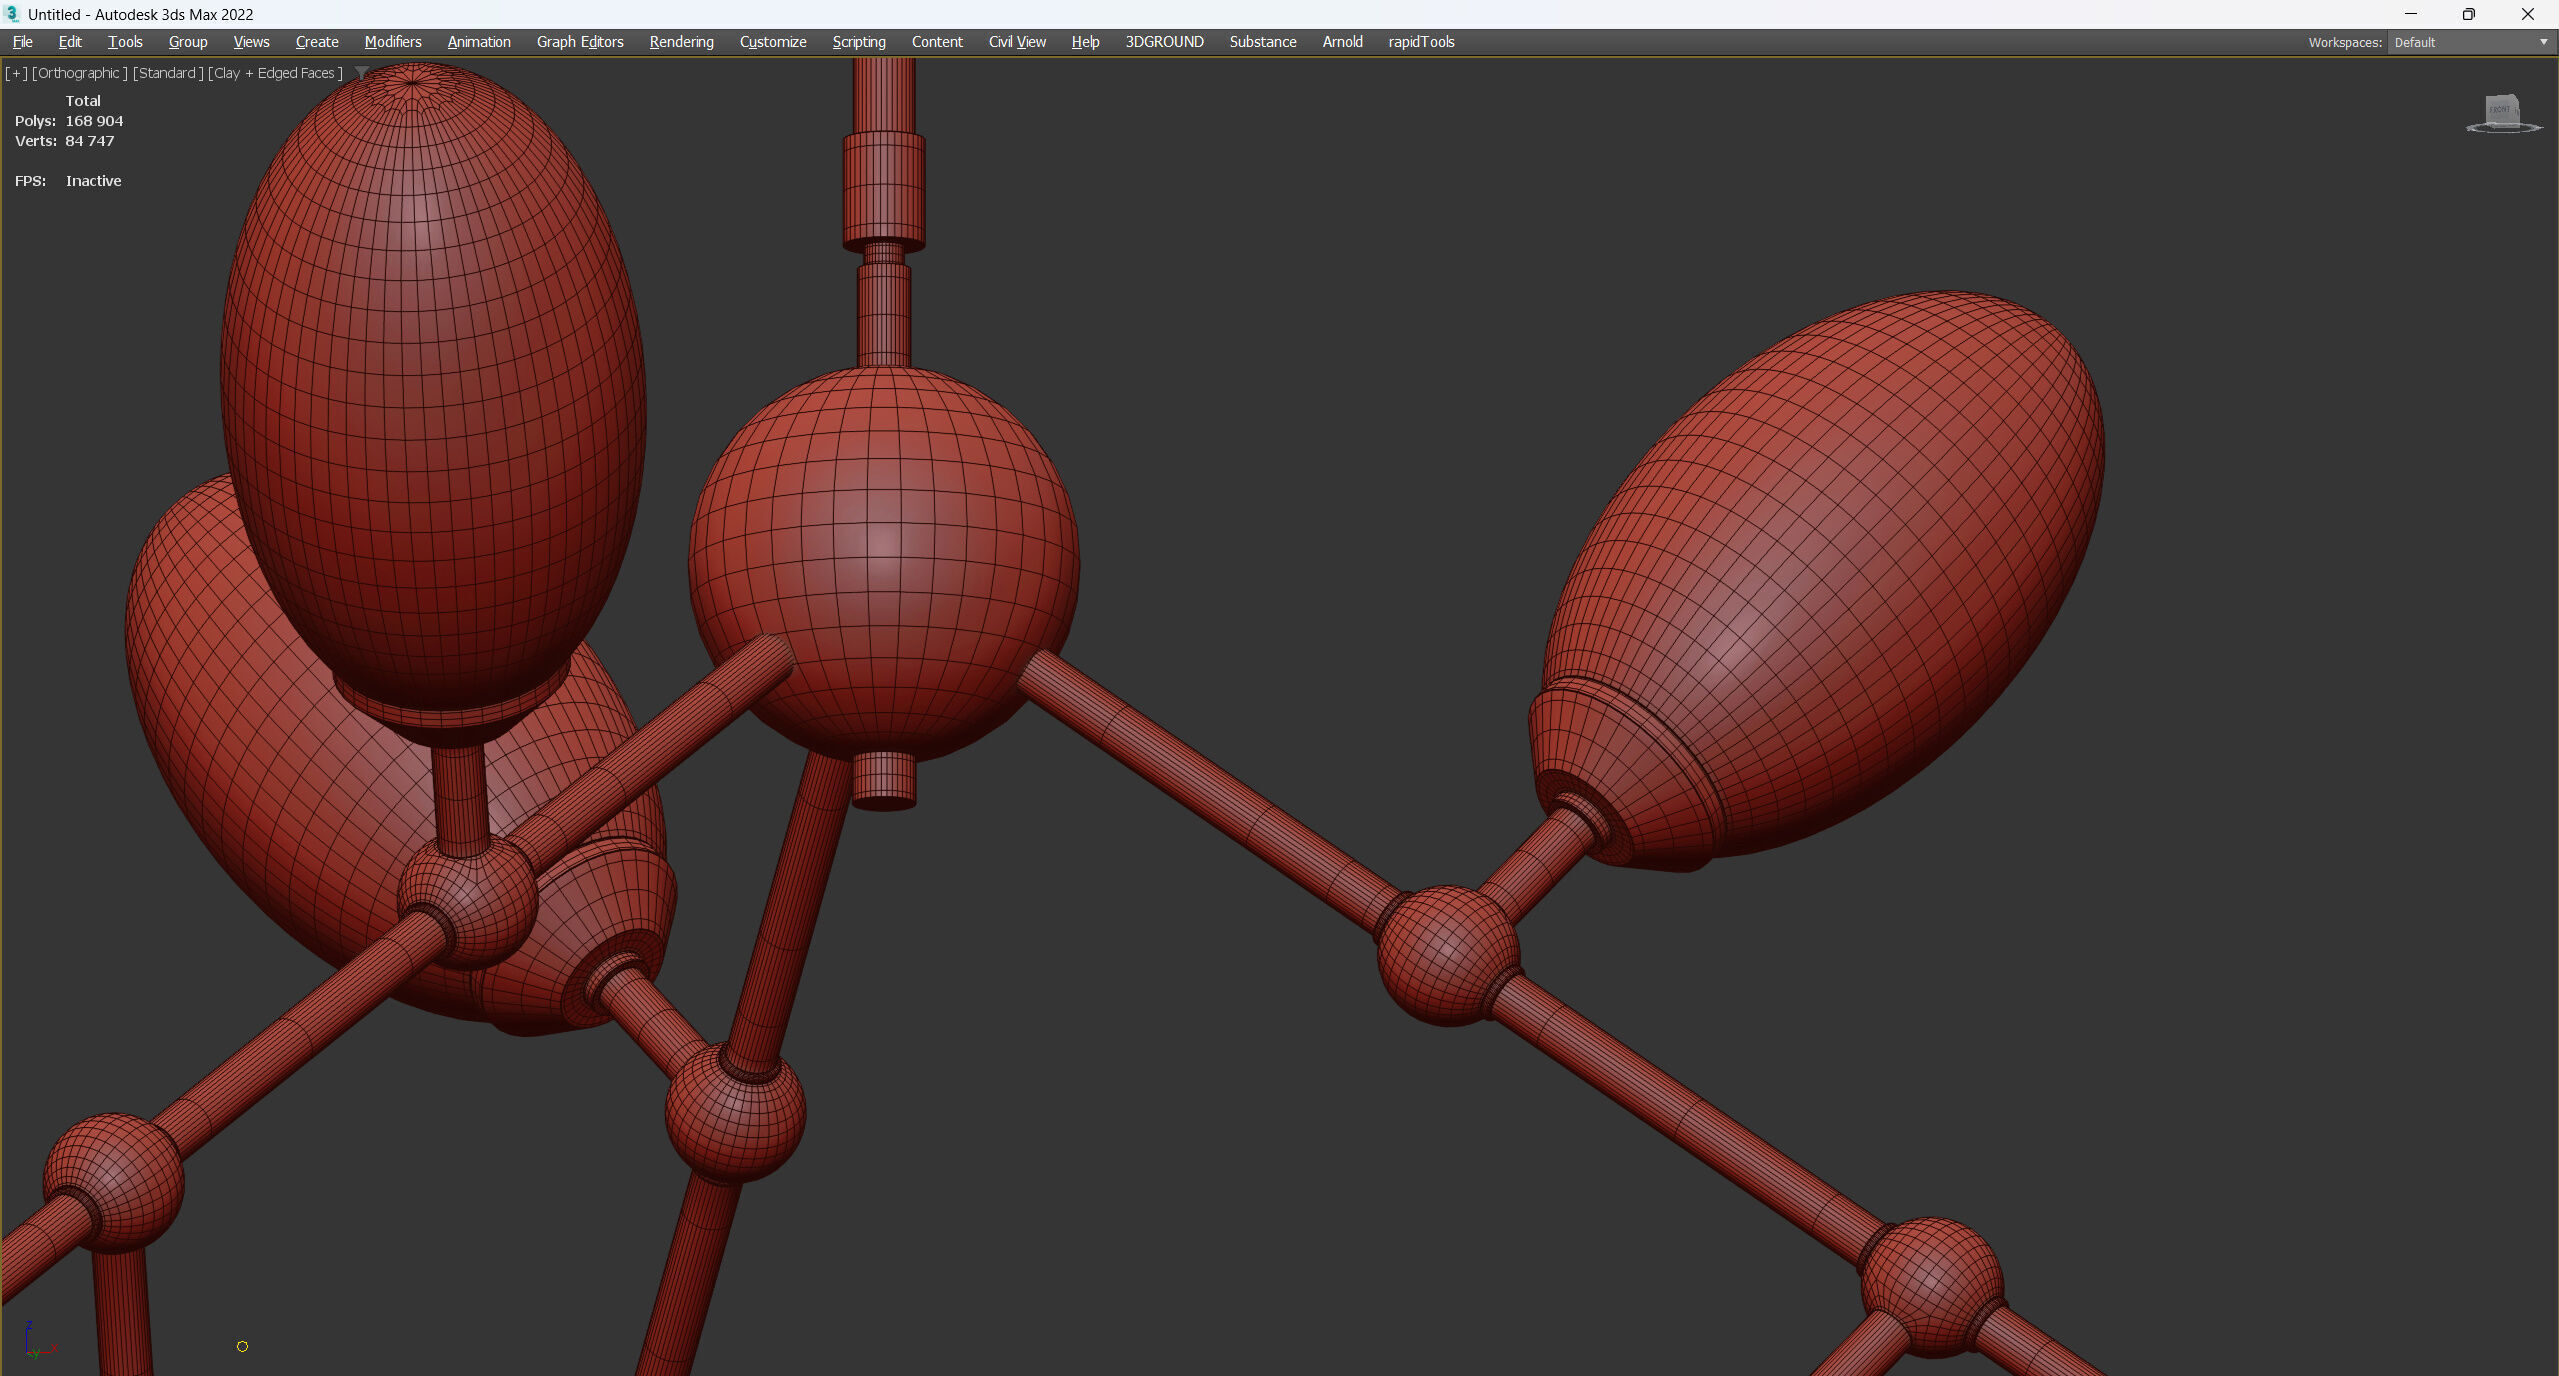2559x1376 pixels.
Task: Open the Help menu
Action: click(1085, 42)
